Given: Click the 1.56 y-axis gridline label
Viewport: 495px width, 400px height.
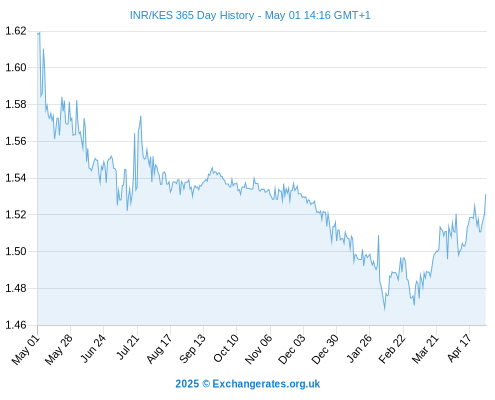Looking at the screenshot, I should [16, 141].
